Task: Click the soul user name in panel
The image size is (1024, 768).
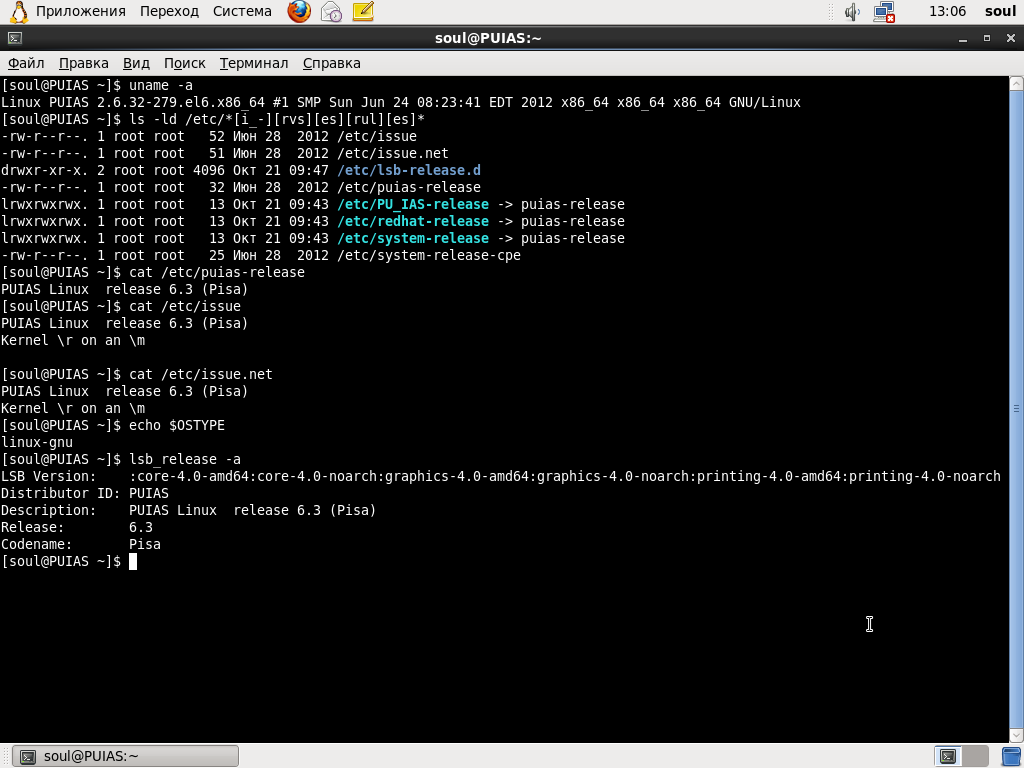Action: (1000, 11)
